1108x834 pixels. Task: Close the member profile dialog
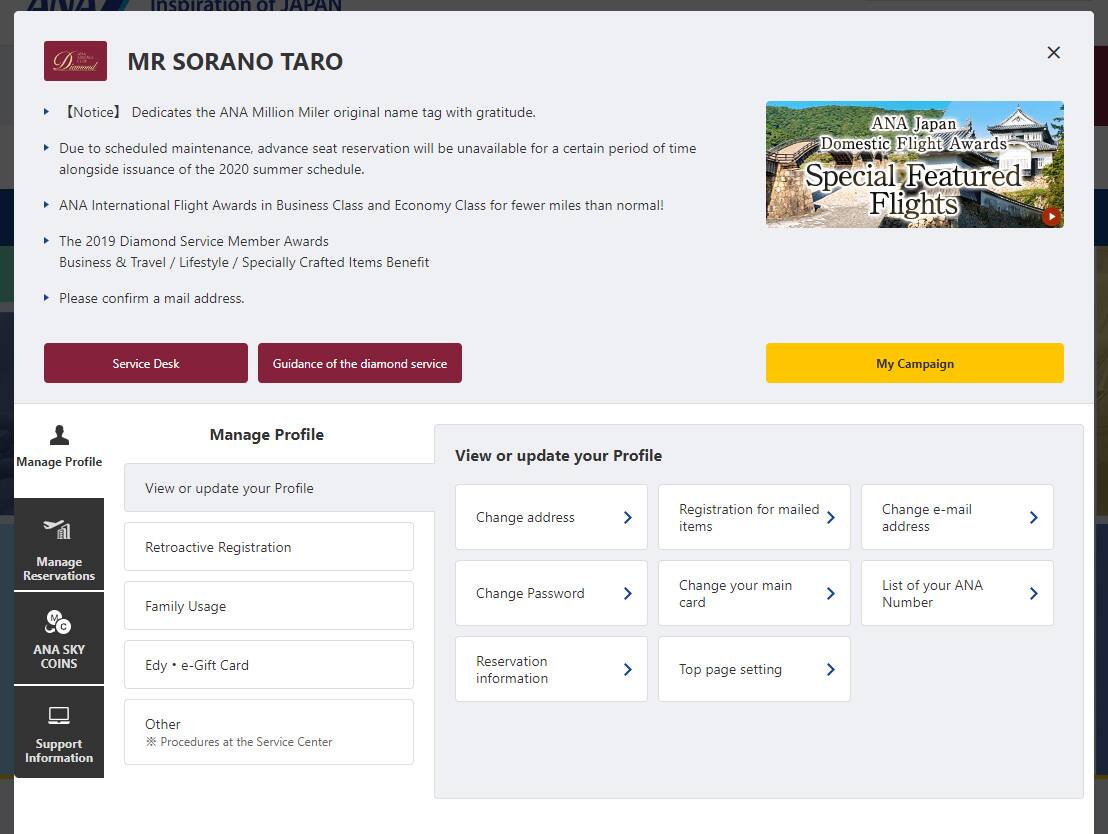(1054, 52)
